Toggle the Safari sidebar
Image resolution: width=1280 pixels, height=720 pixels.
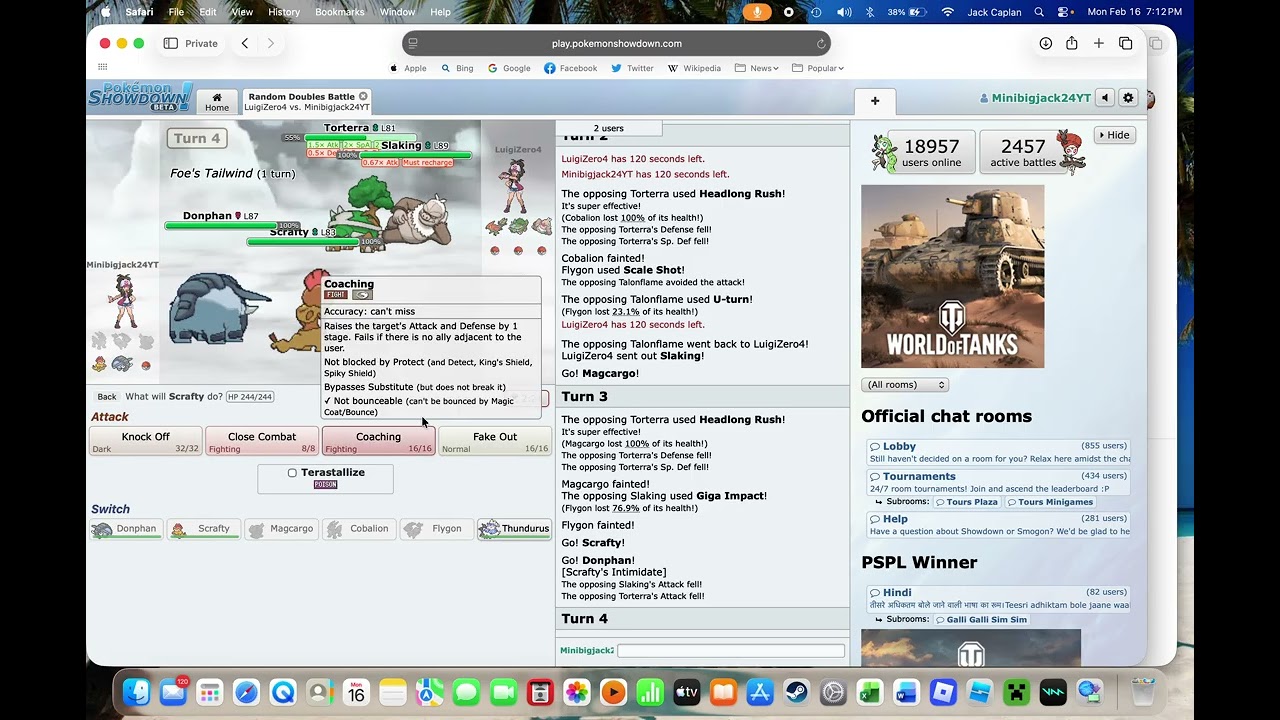point(170,43)
